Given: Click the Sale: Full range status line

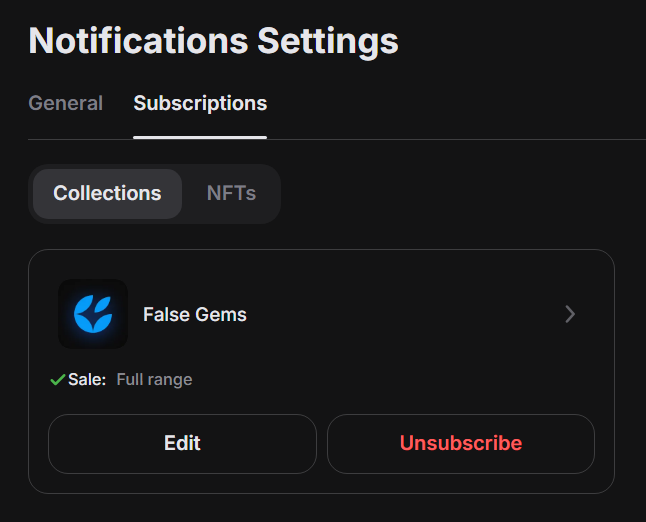Looking at the screenshot, I should tap(120, 380).
